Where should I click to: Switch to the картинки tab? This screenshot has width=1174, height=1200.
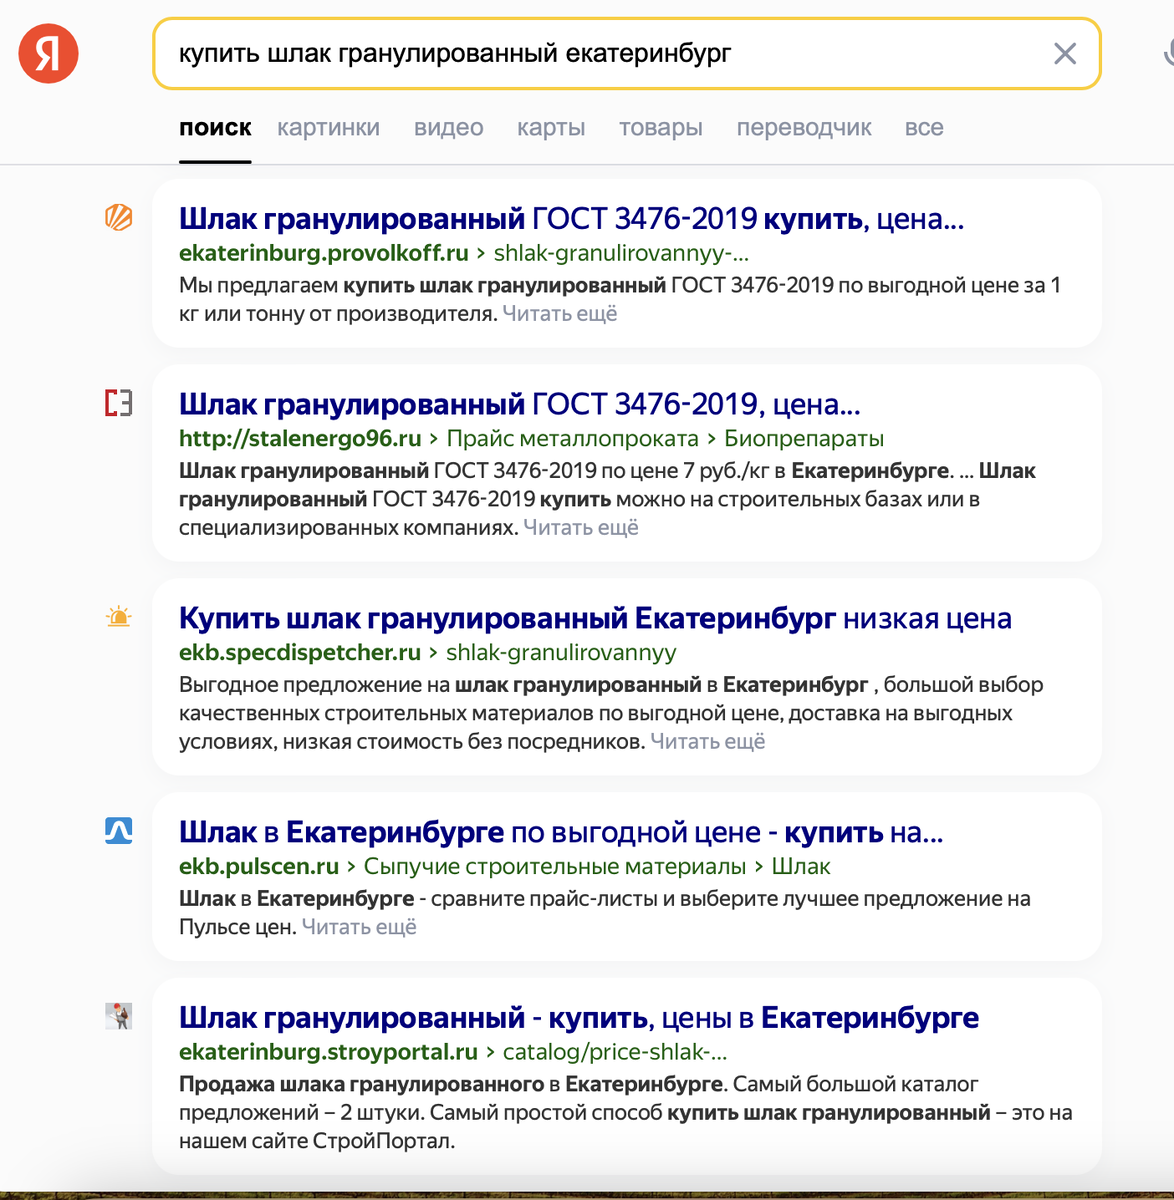point(329,128)
